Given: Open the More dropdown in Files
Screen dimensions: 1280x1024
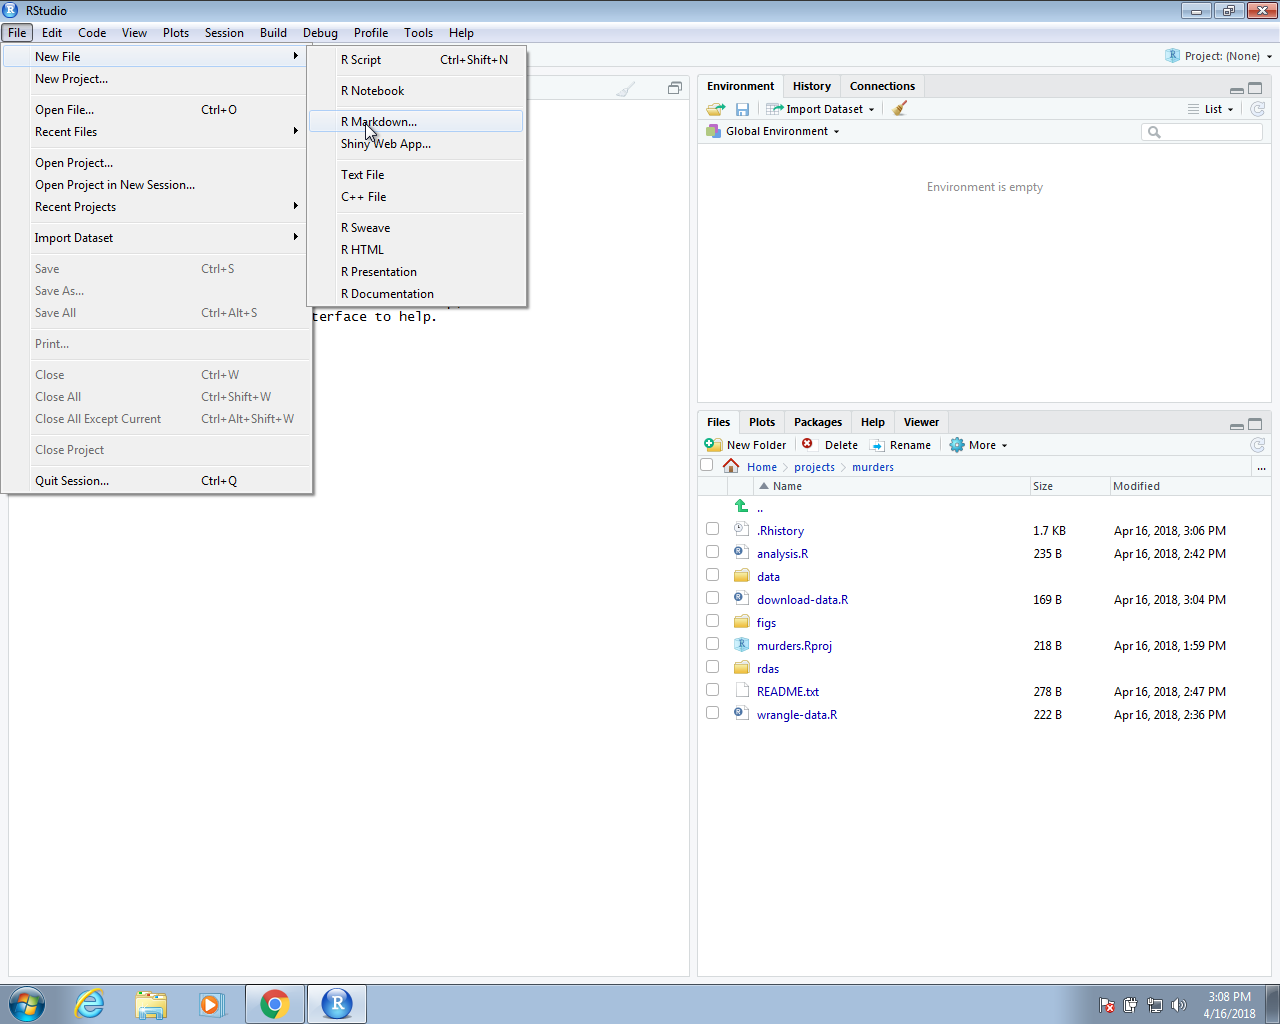Looking at the screenshot, I should click(x=978, y=445).
